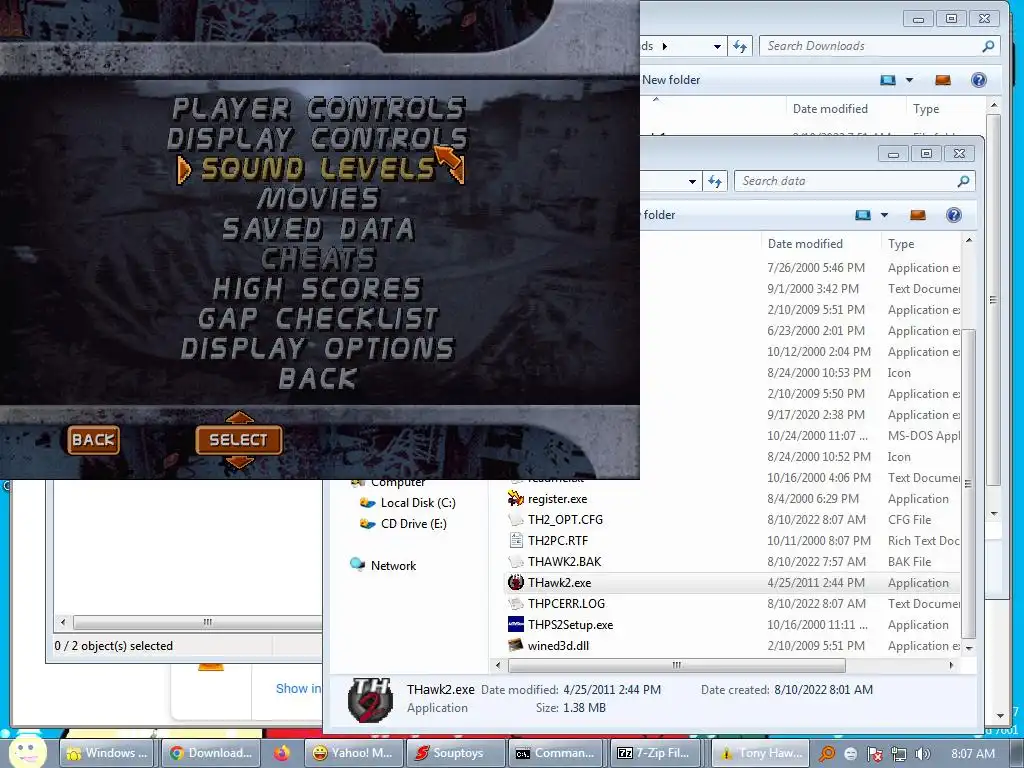This screenshot has width=1024, height=768.
Task: Open address history dropdown in Downloads window
Action: point(717,46)
